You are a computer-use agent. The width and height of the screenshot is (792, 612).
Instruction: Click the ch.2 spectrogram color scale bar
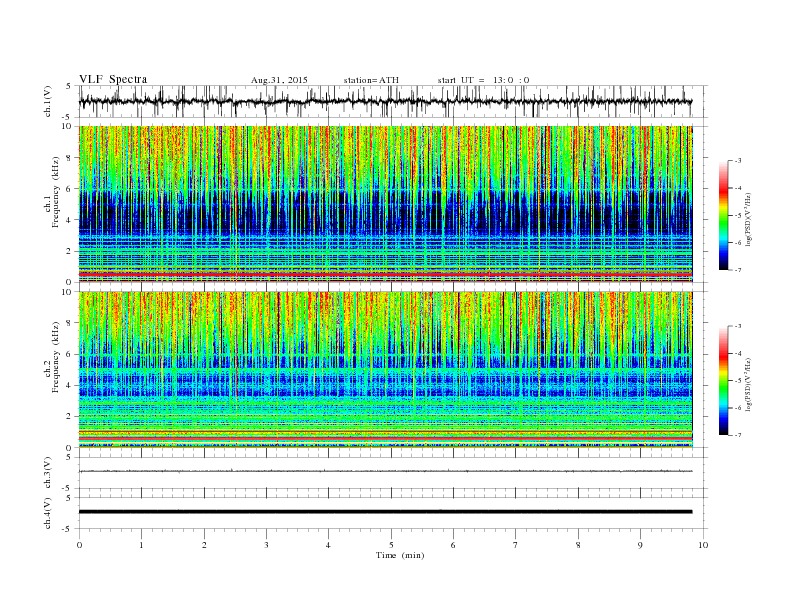click(724, 380)
